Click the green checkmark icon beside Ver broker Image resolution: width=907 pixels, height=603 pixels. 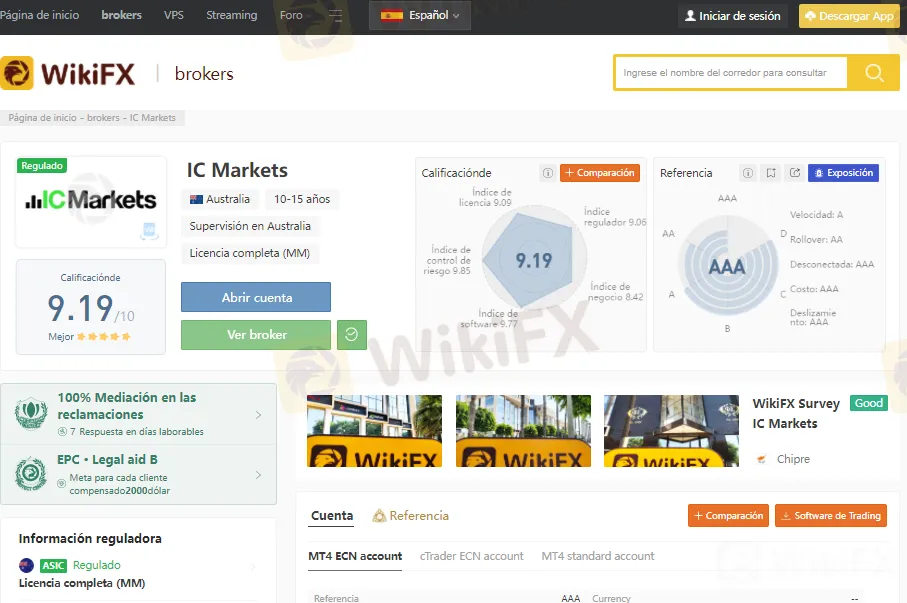tap(352, 335)
